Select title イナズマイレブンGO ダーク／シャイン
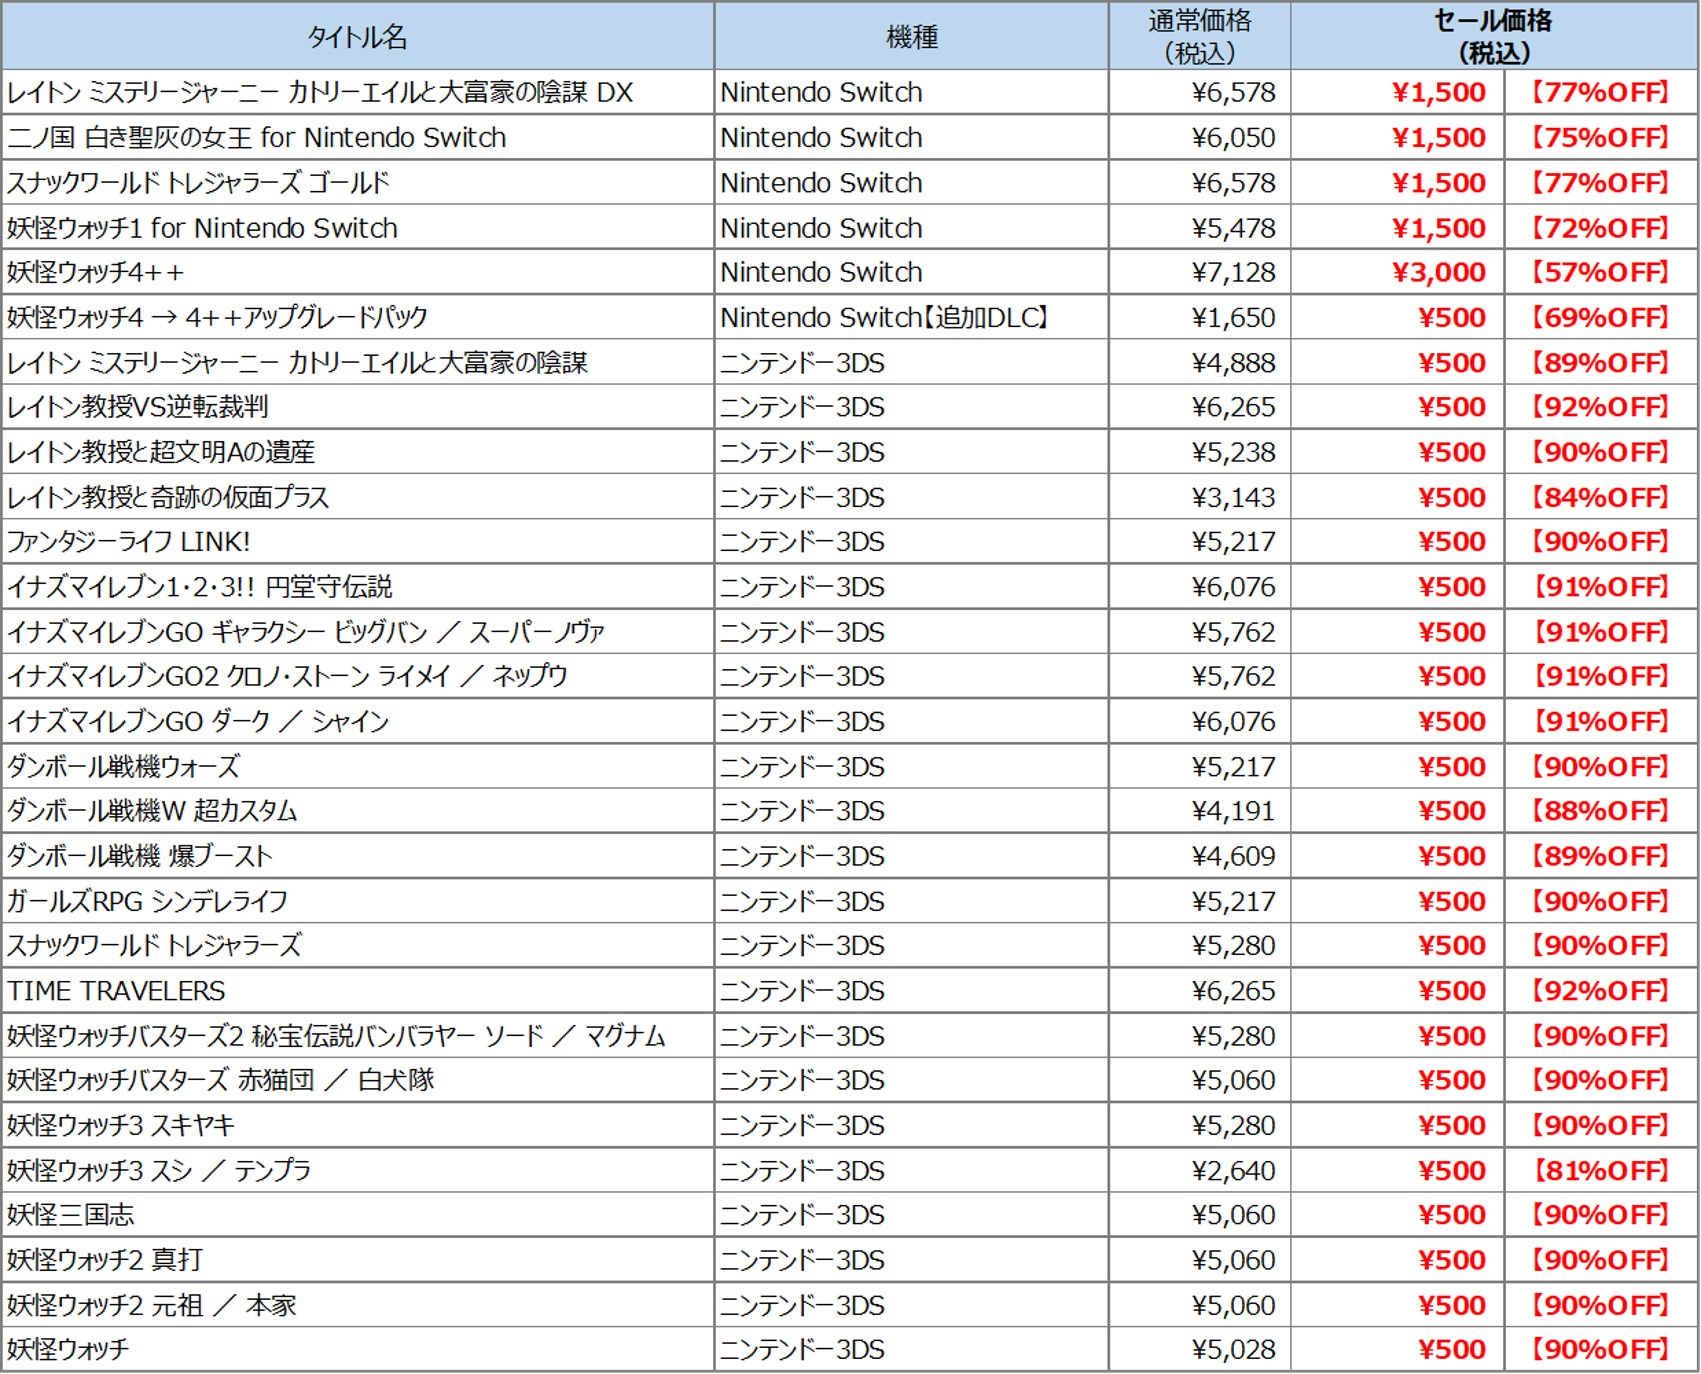 (197, 721)
